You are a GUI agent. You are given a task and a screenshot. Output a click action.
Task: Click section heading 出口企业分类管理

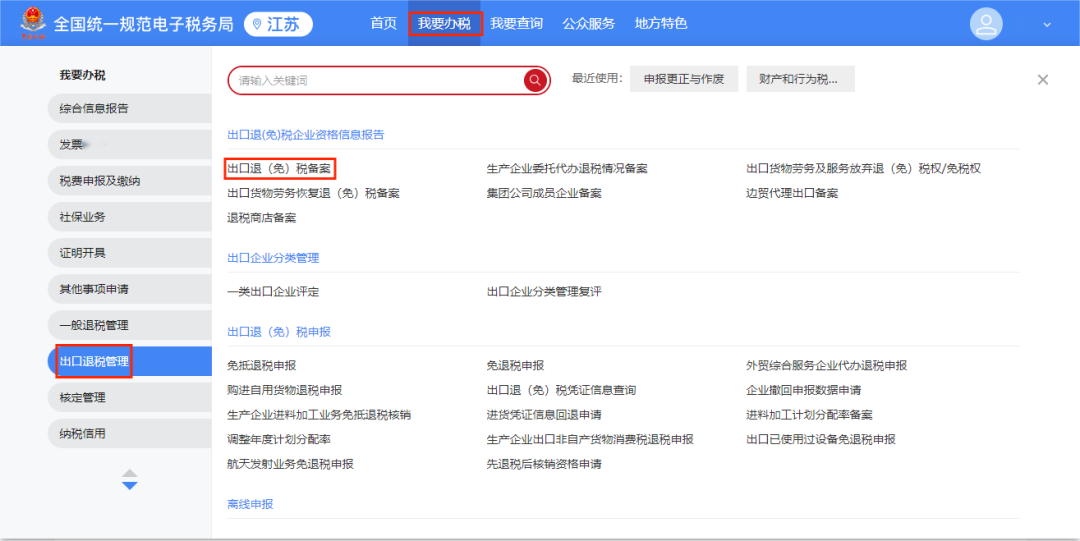tap(273, 258)
